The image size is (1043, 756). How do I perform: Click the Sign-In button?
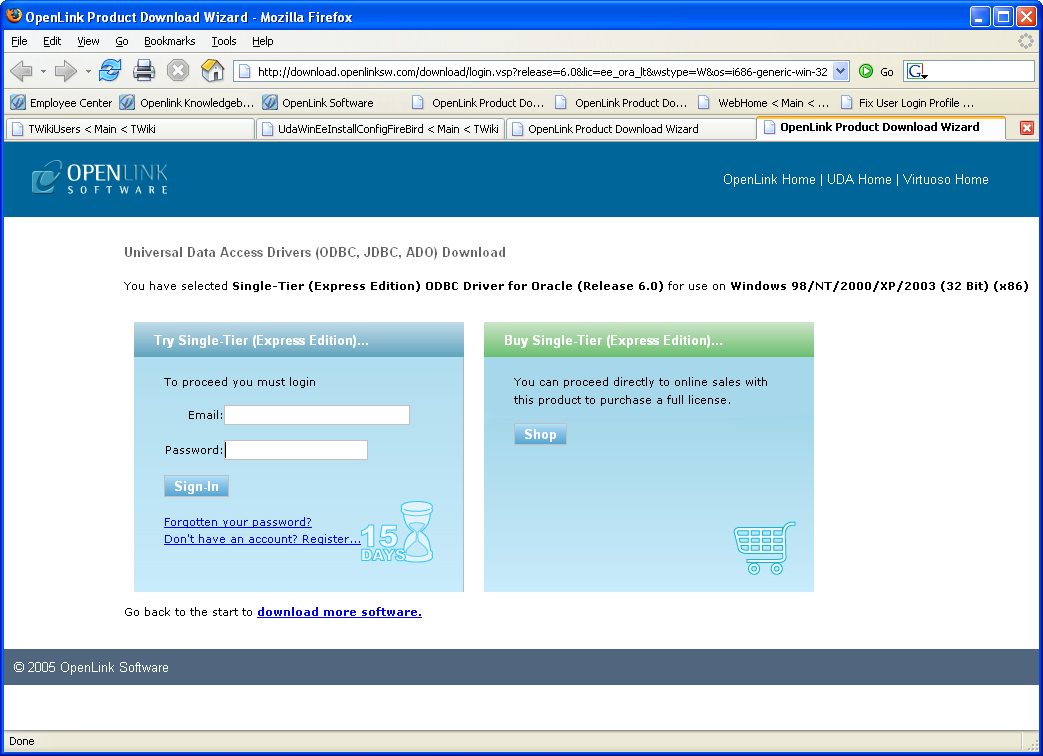coord(196,486)
